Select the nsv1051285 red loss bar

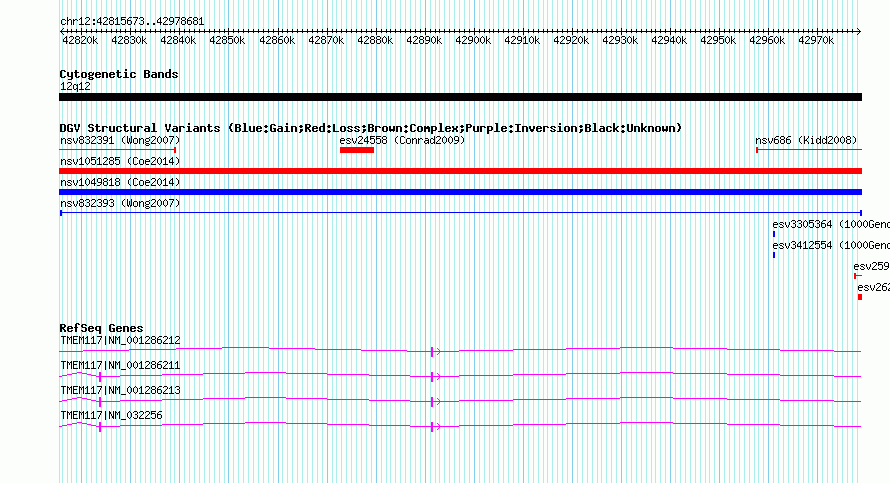click(460, 171)
